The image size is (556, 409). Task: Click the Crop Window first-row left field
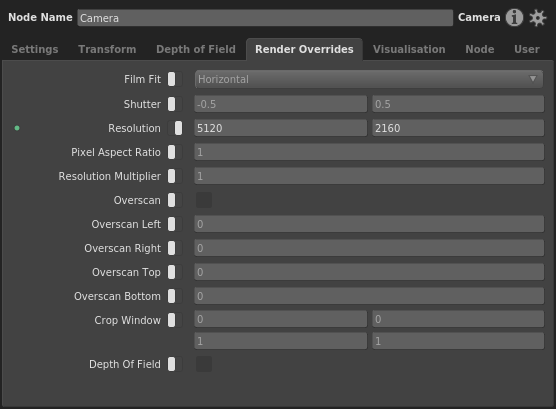280,319
